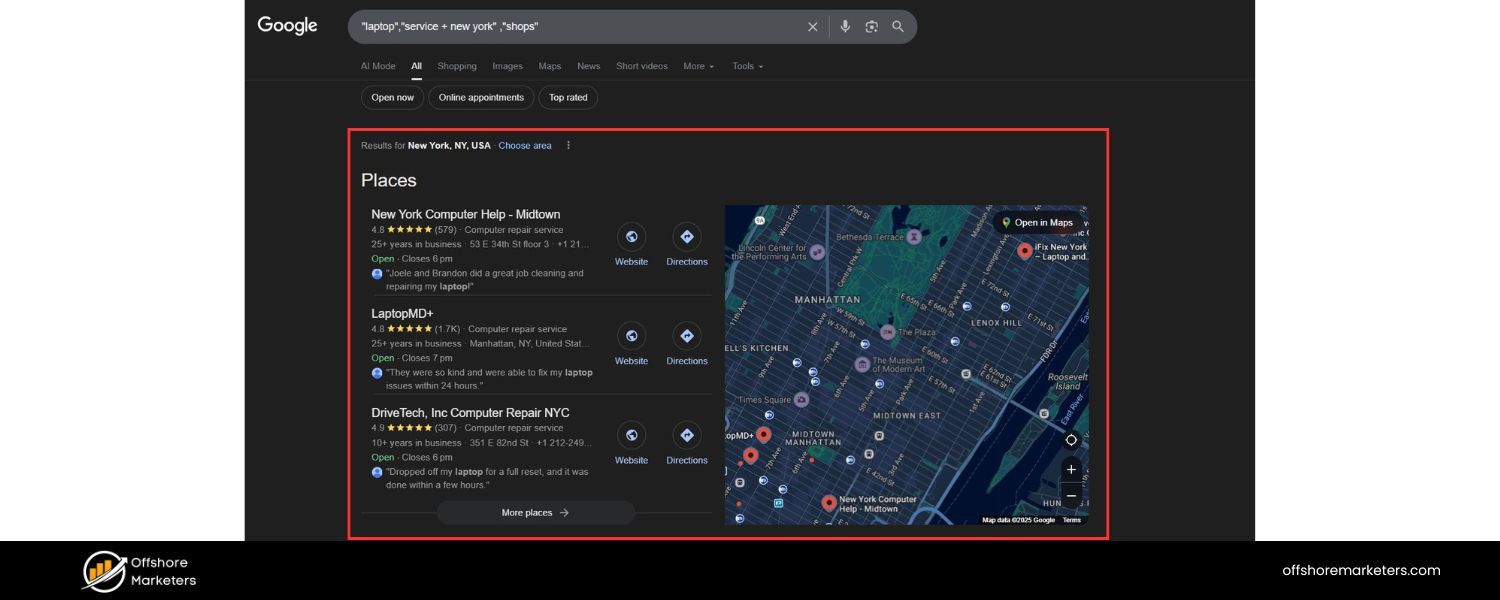Open Website for New York Computer Help

[x=631, y=237]
